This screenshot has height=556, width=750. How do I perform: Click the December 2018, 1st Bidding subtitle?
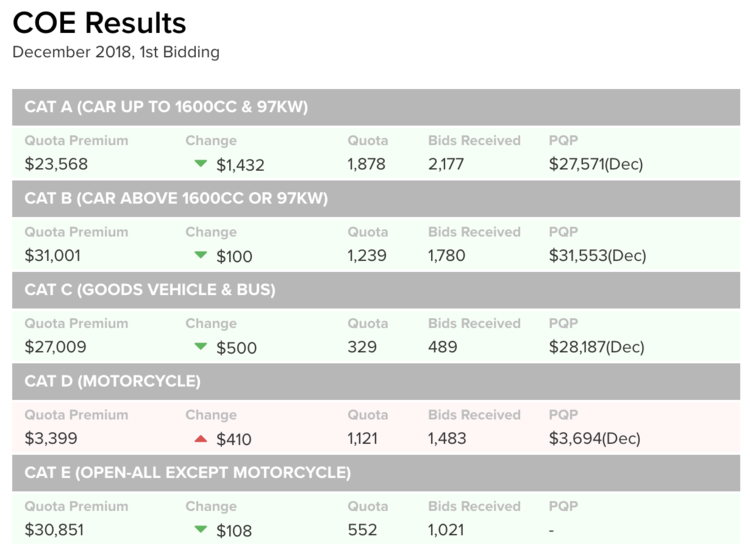[116, 52]
